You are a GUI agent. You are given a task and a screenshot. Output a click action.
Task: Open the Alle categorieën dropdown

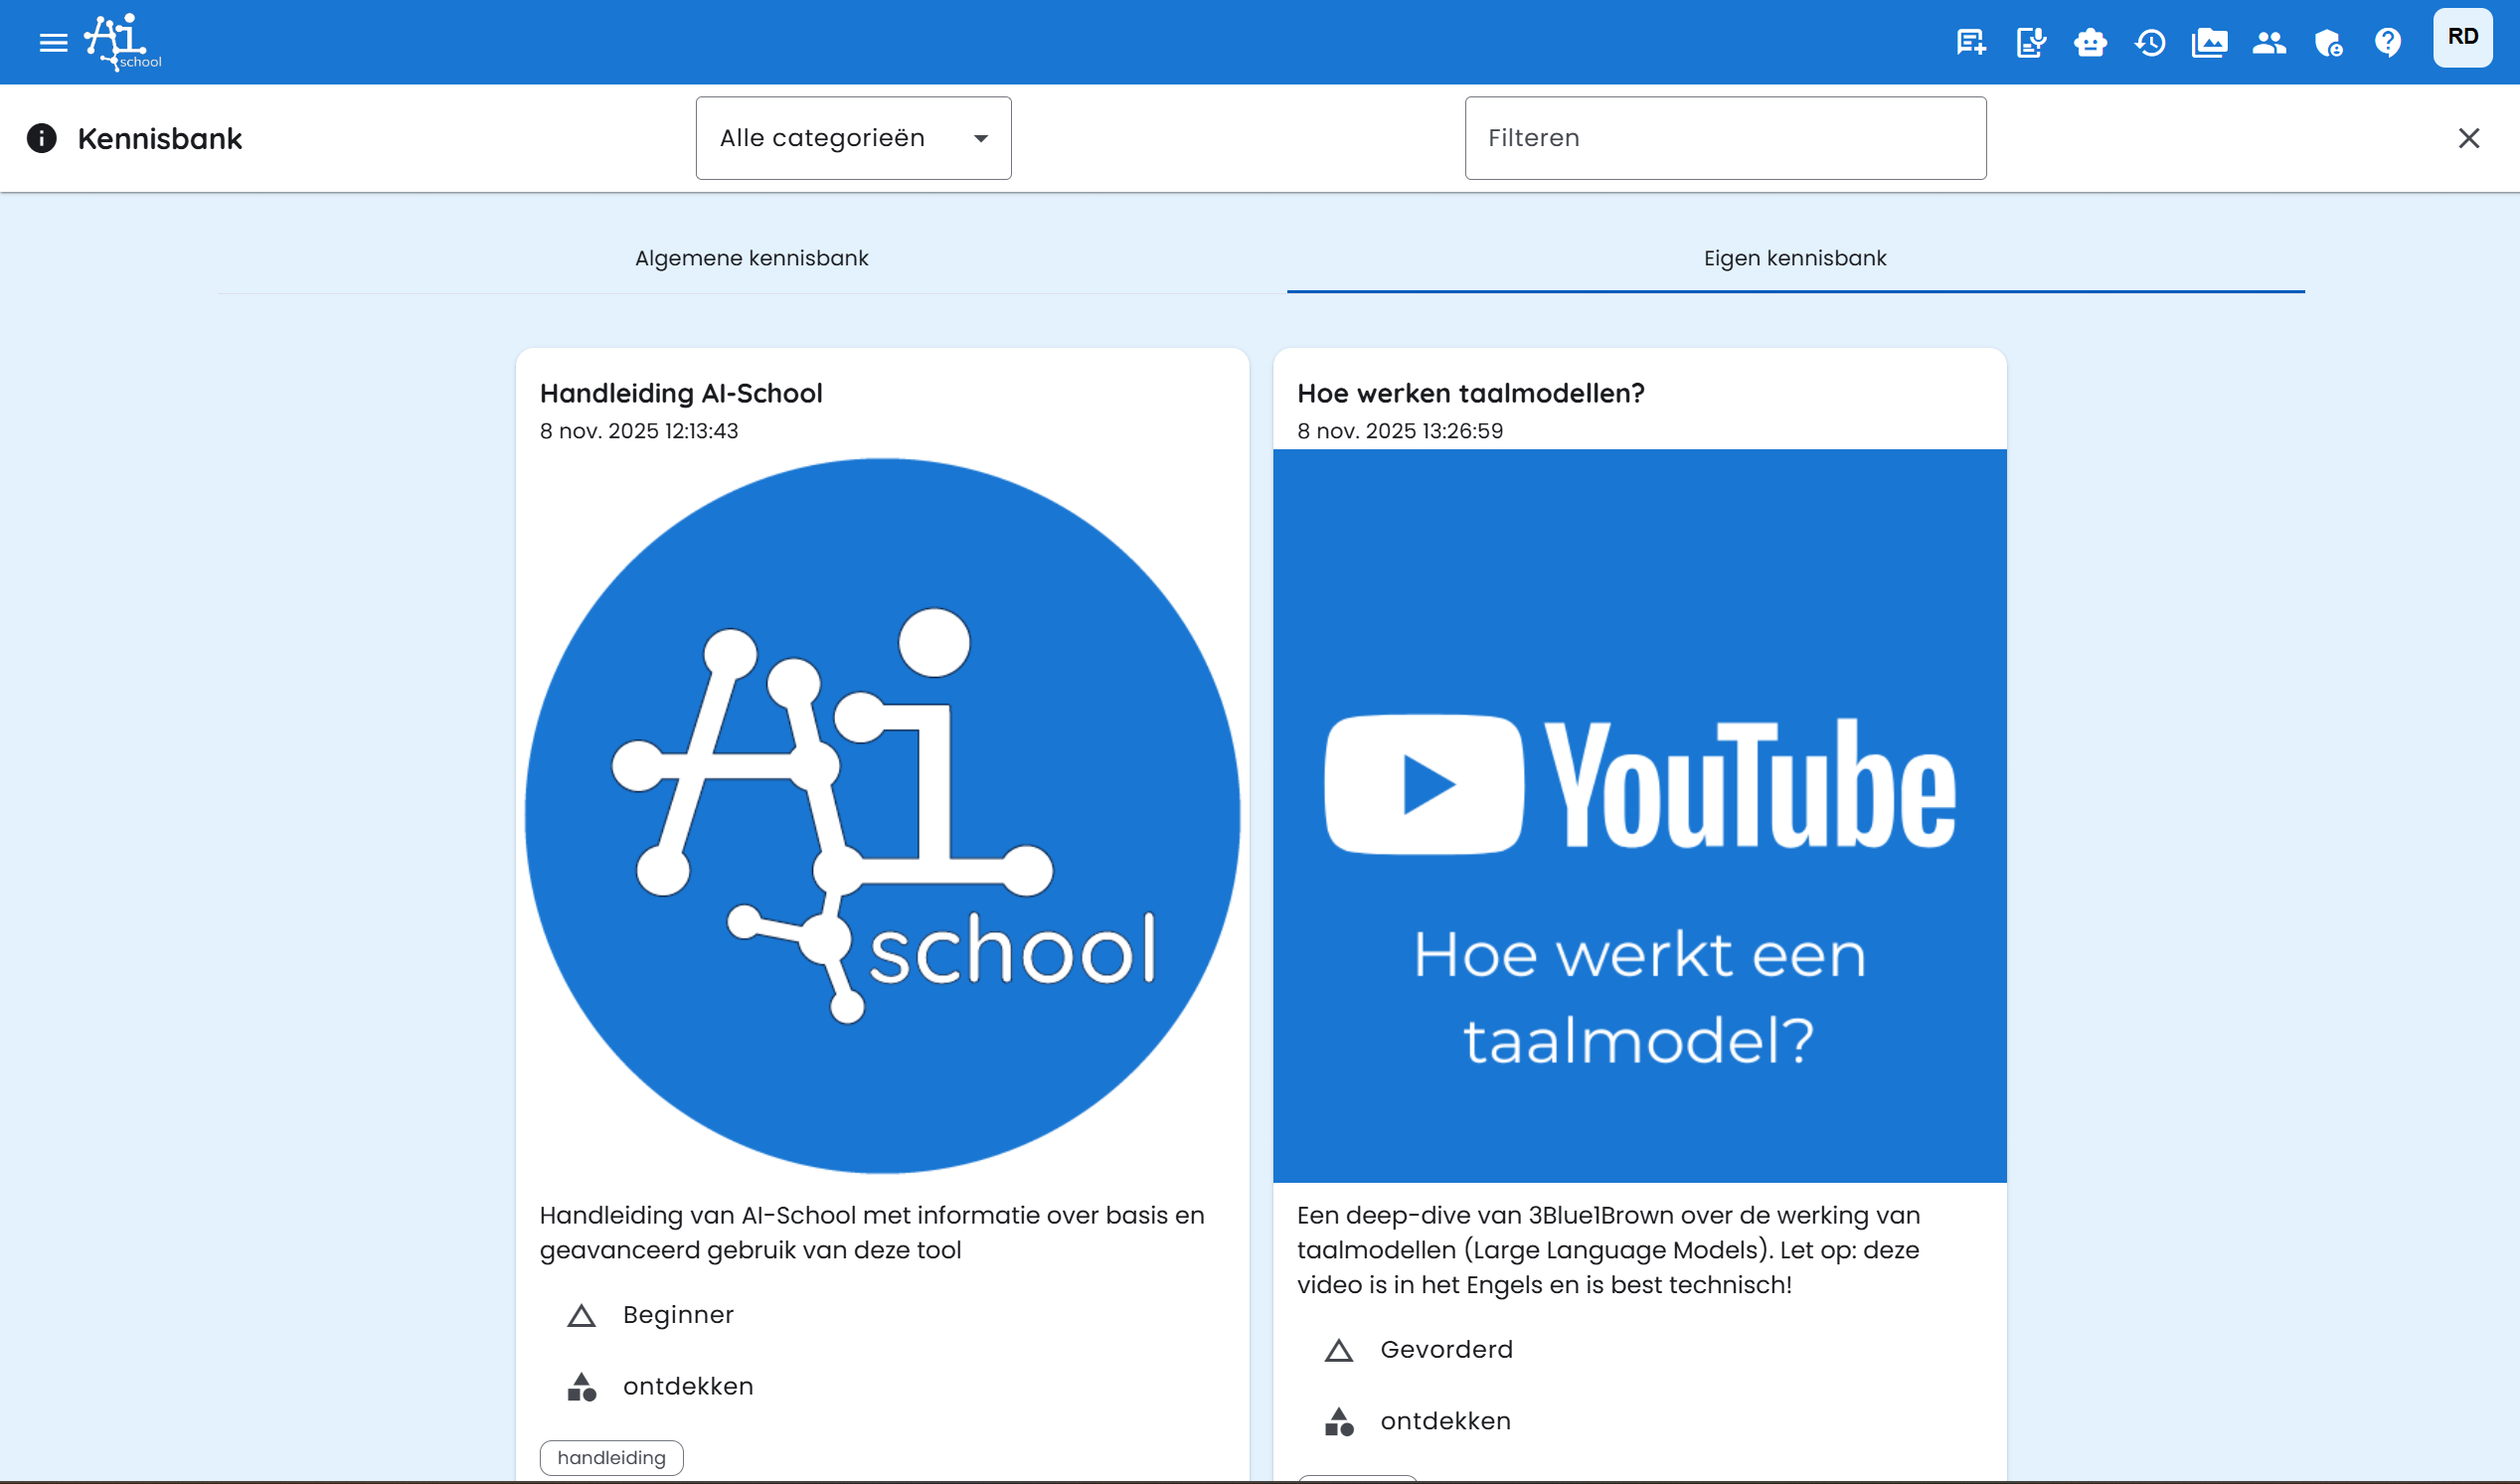(x=853, y=137)
